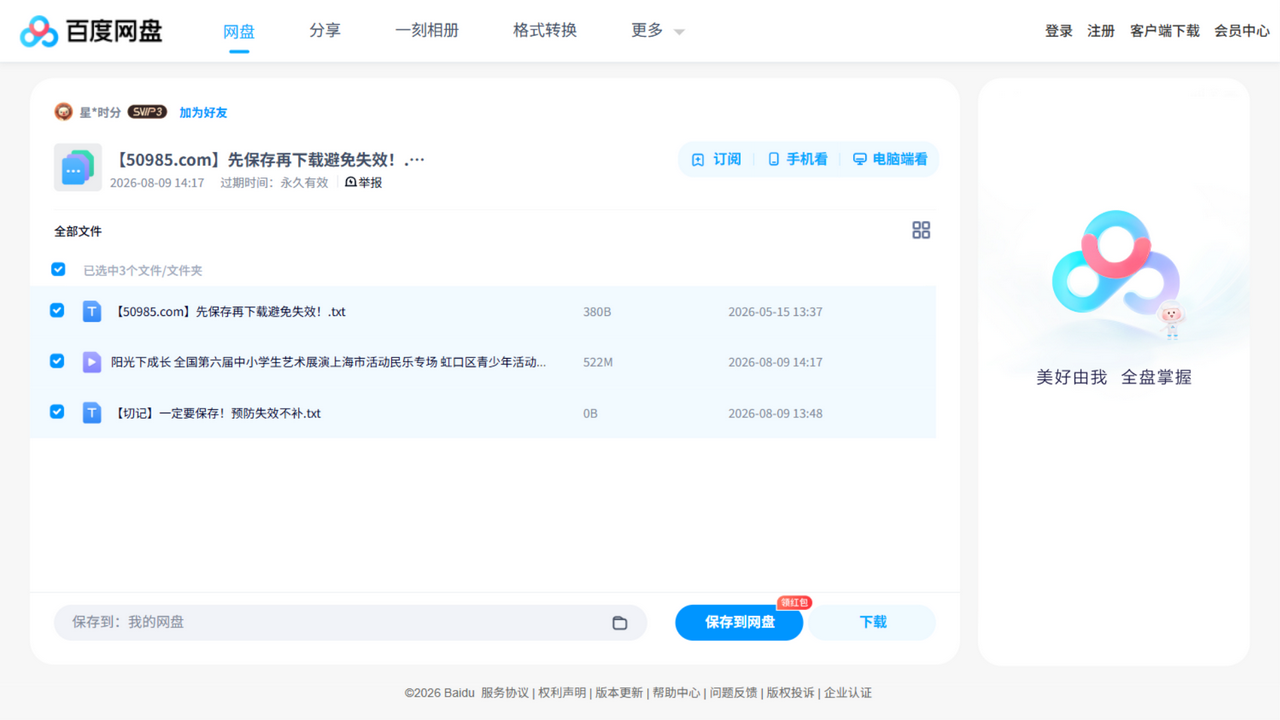Click date 2026-08-09 13:48
This screenshot has width=1280, height=720.
775,413
